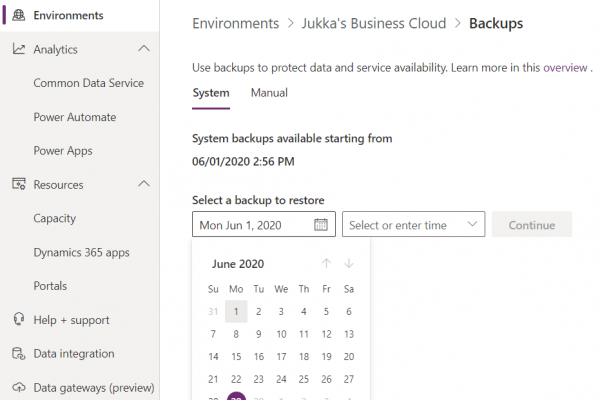This screenshot has height=400, width=600.
Task: Go to Environments breadcrumb
Action: click(x=236, y=24)
